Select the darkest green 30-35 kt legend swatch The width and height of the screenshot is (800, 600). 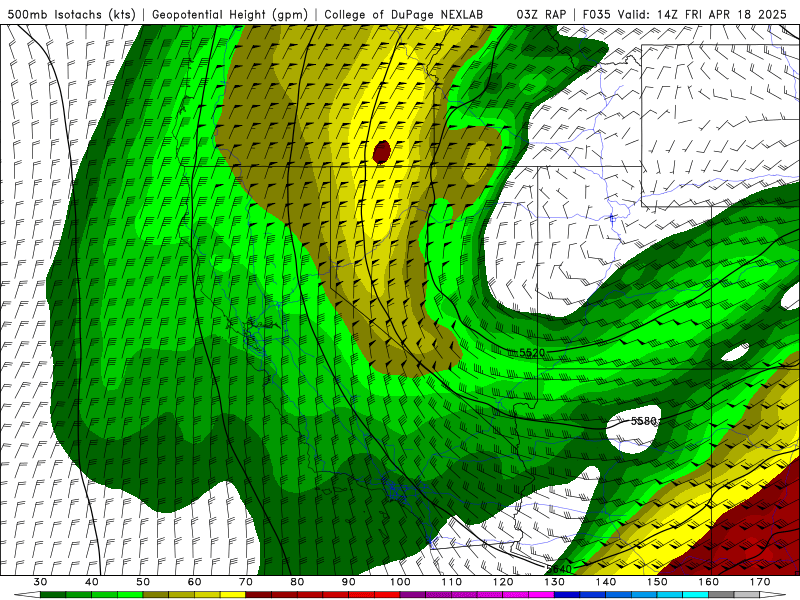coord(53,595)
